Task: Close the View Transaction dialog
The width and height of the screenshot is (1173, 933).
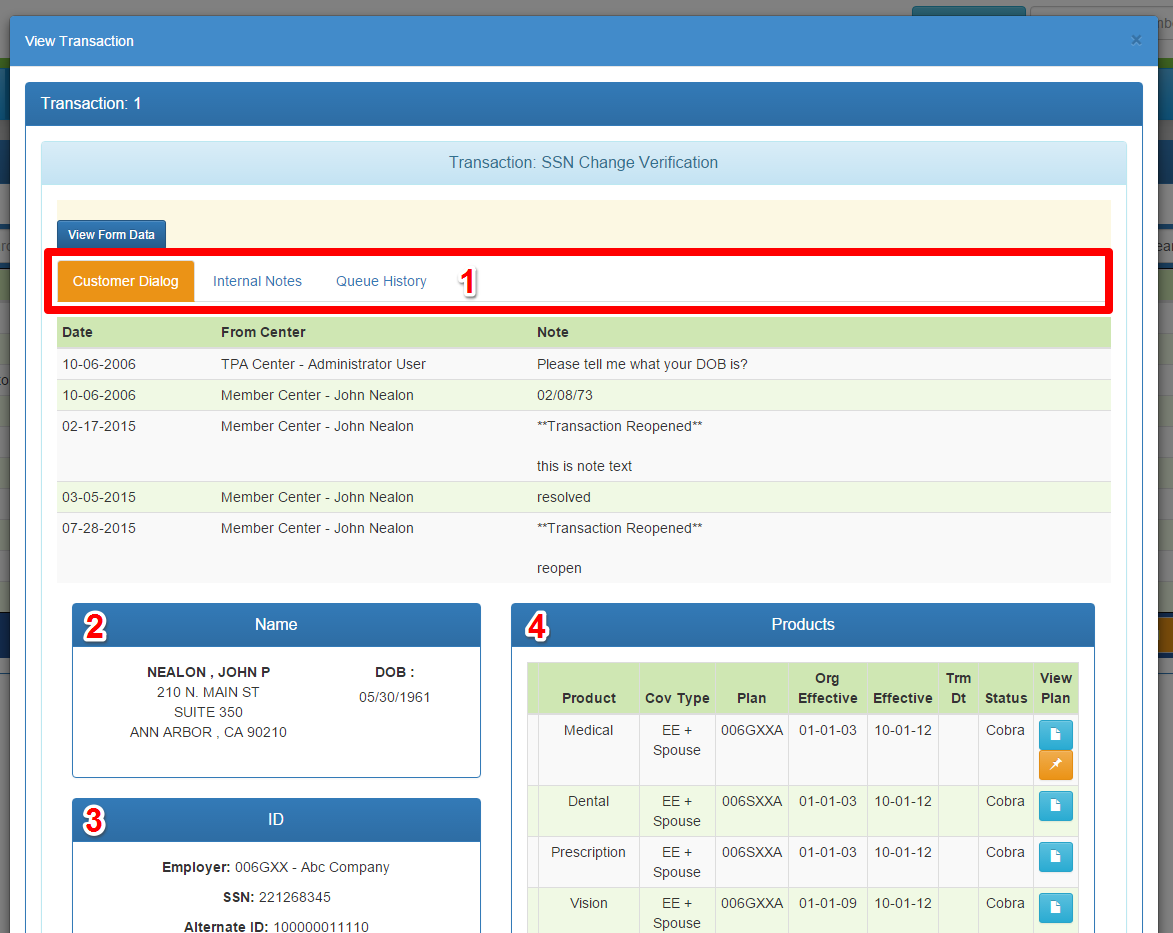Action: pos(1135,40)
